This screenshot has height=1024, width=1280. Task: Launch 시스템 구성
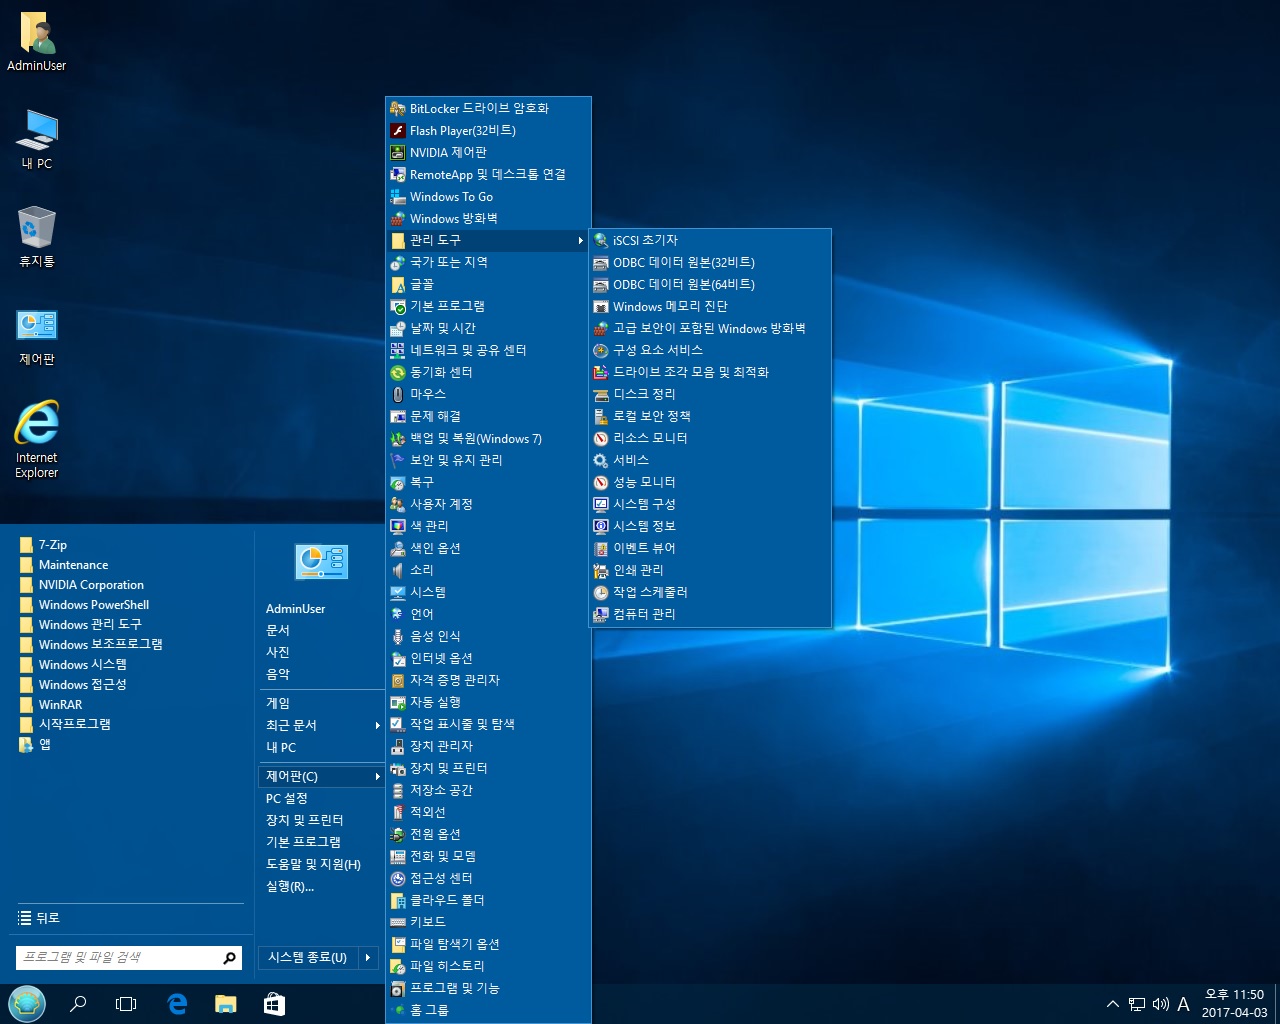pos(711,504)
